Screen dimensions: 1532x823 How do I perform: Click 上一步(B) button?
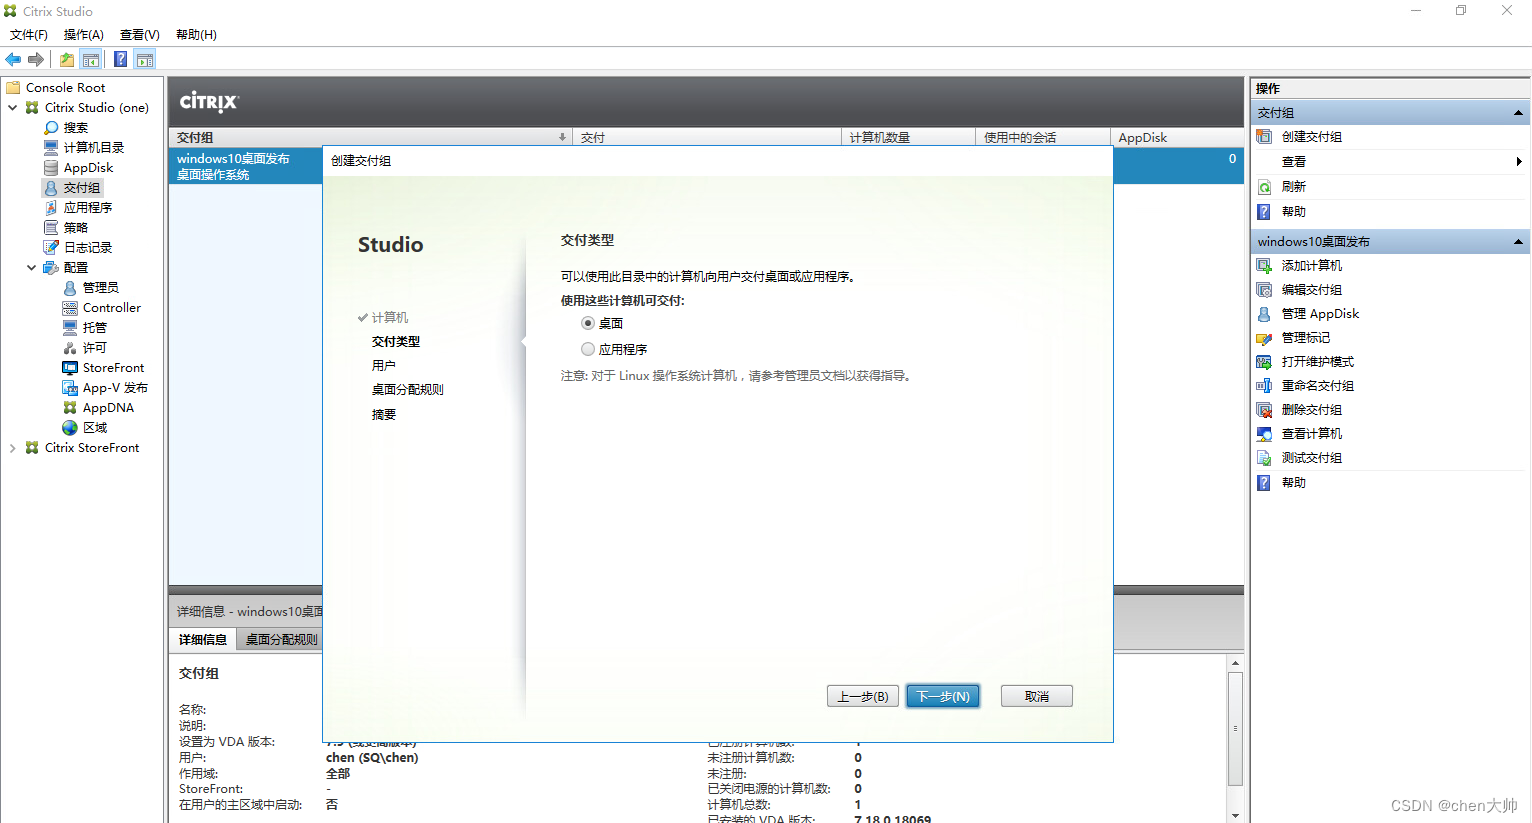pyautogui.click(x=863, y=696)
